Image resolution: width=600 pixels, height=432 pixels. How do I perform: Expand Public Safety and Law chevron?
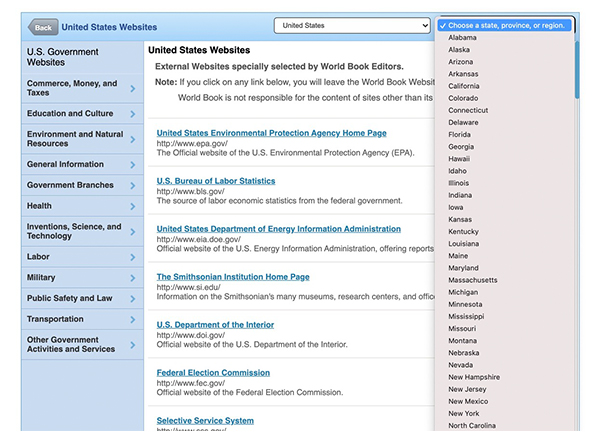(133, 298)
